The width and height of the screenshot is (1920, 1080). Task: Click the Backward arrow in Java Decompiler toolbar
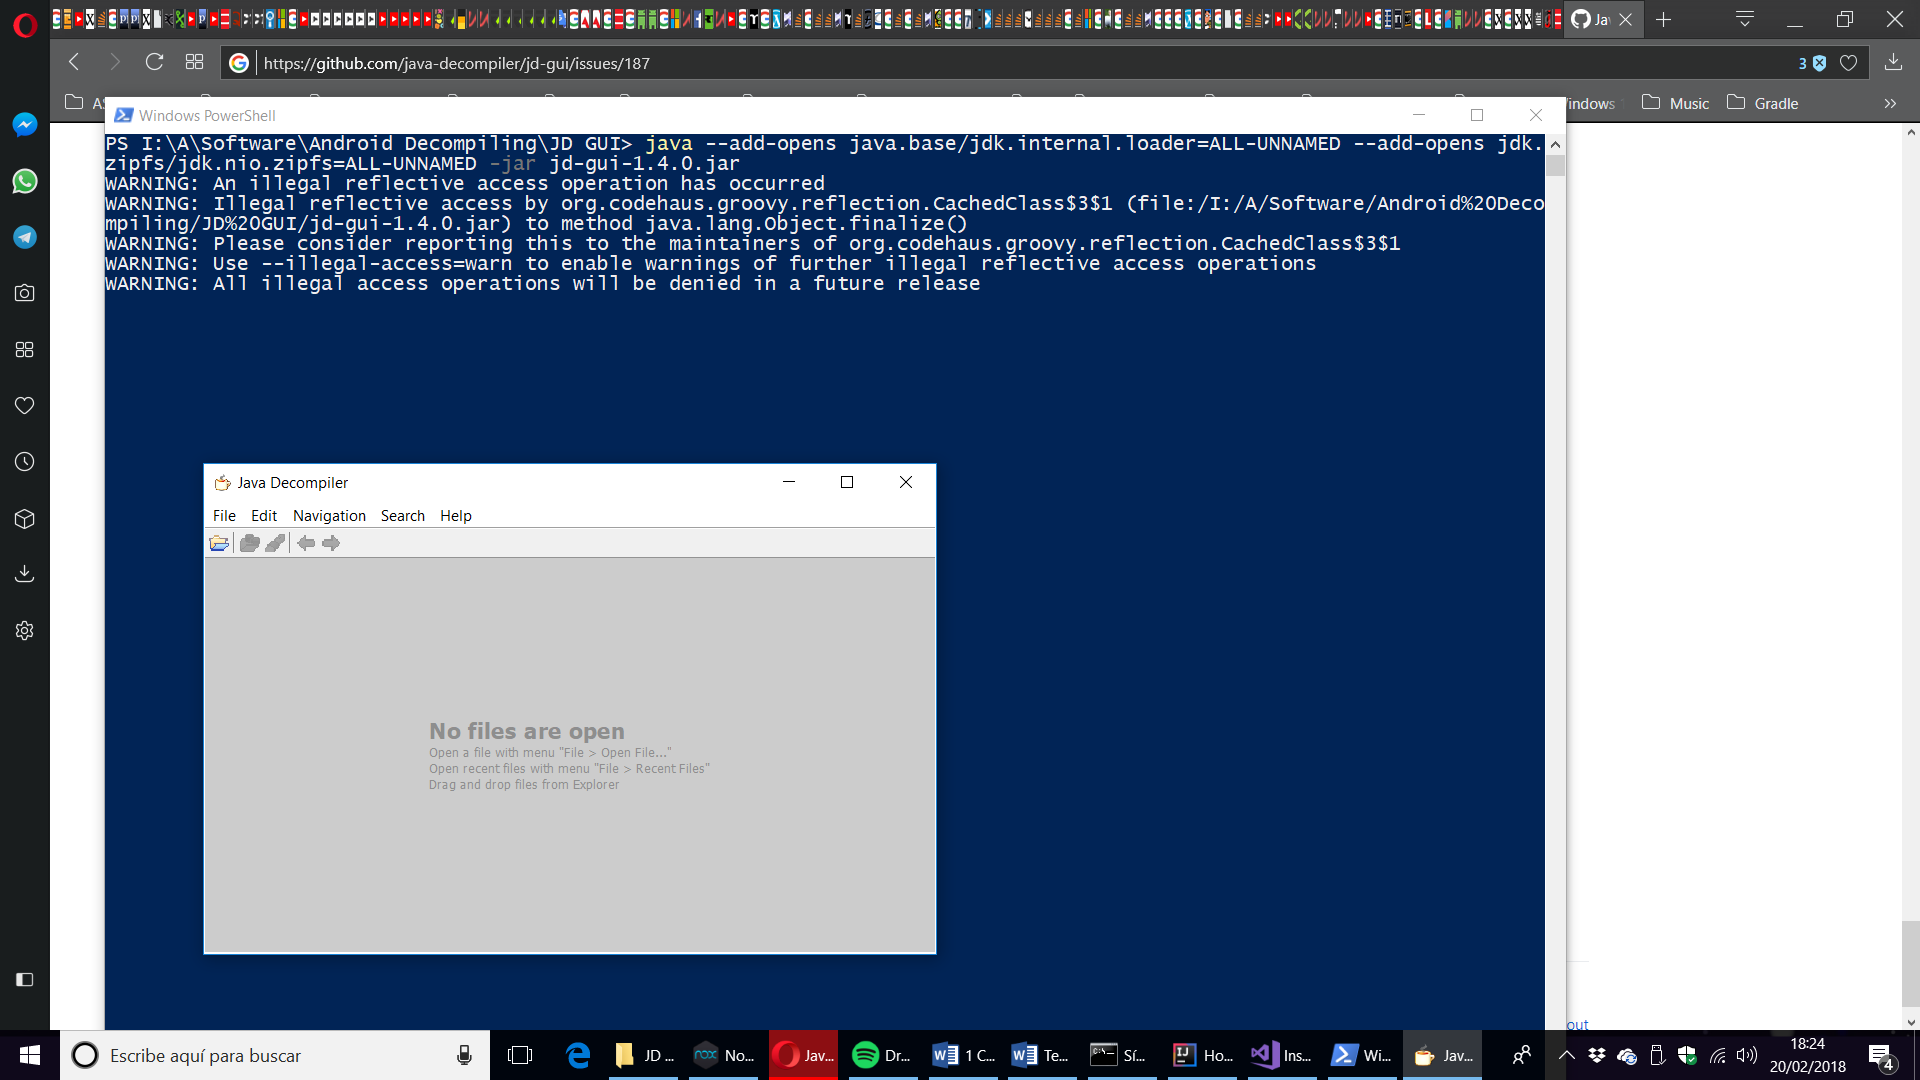point(306,543)
